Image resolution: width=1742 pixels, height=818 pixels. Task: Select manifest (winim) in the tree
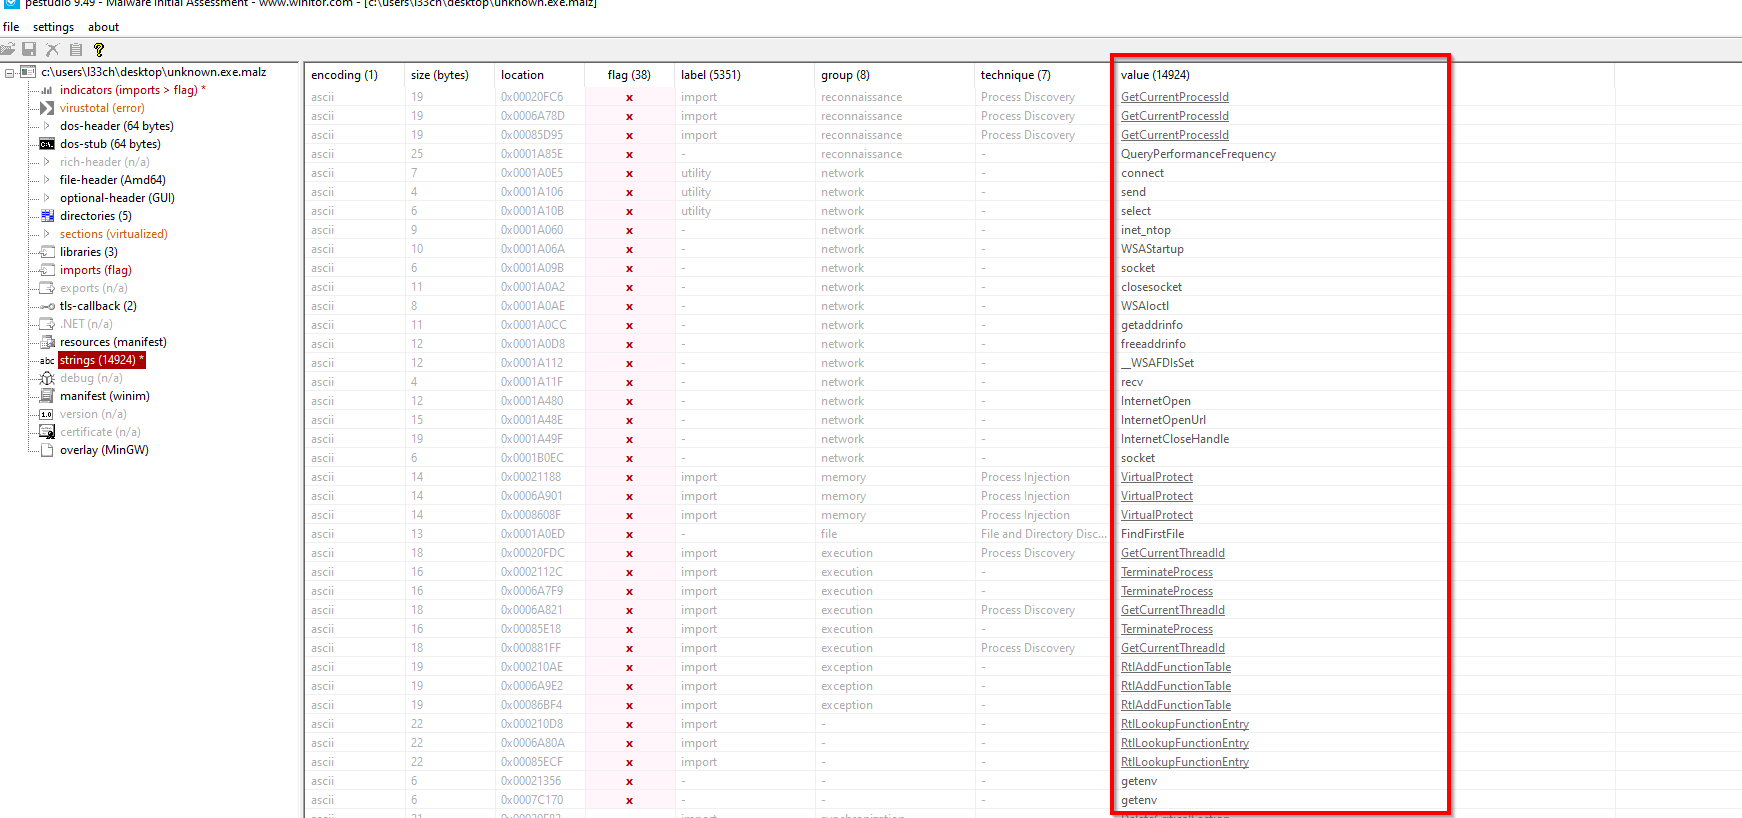click(x=104, y=396)
